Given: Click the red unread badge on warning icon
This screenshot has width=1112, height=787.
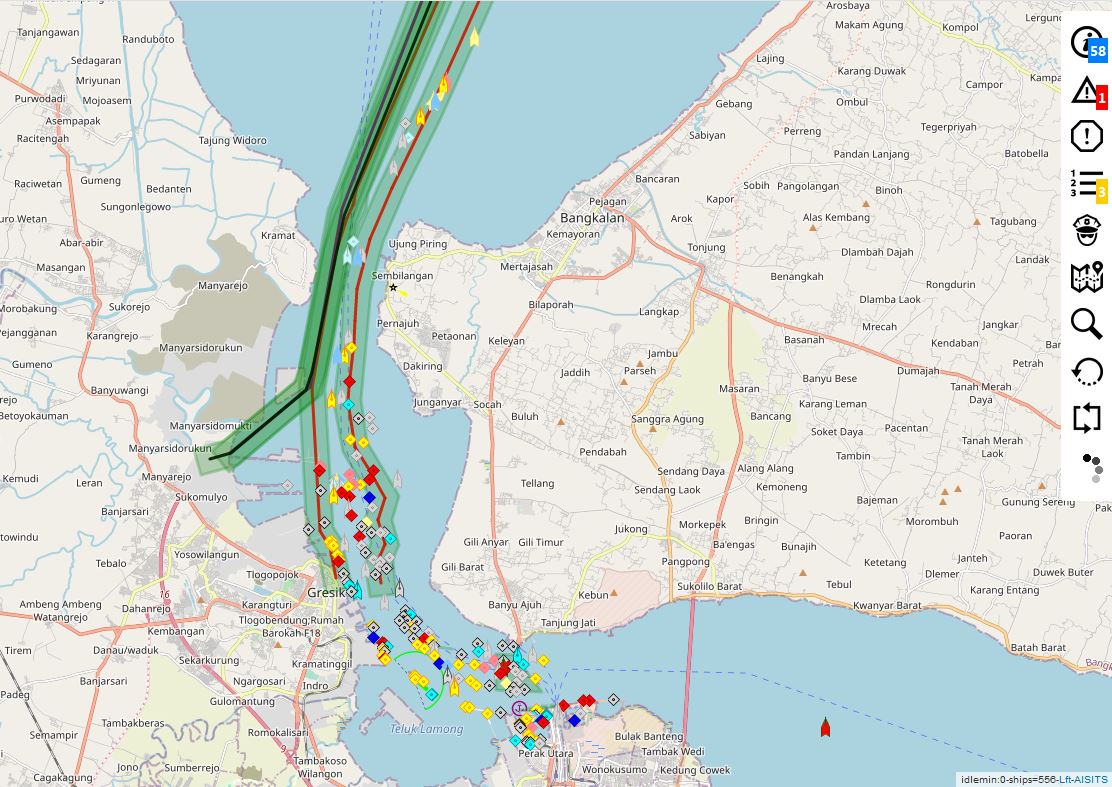Looking at the screenshot, I should [x=1101, y=97].
